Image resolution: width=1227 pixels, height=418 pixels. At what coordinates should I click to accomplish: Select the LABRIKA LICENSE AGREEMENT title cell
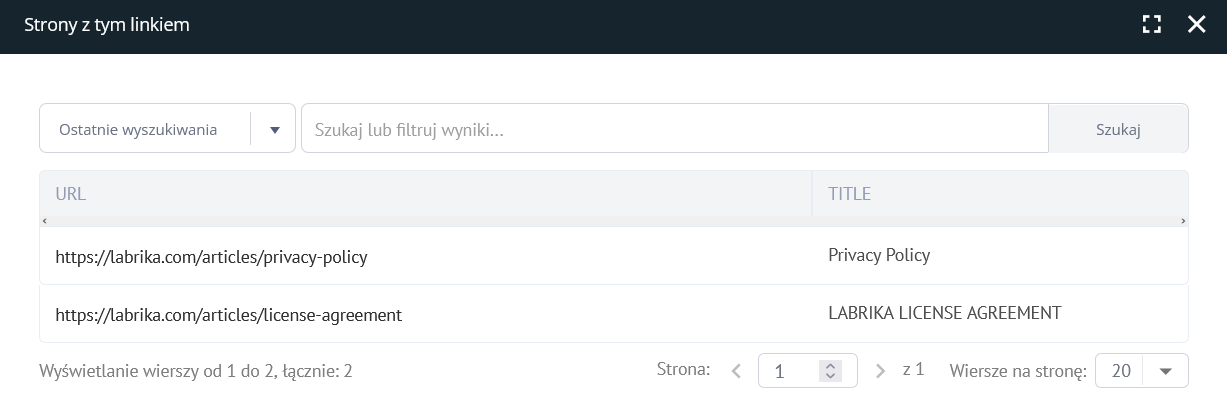click(944, 313)
